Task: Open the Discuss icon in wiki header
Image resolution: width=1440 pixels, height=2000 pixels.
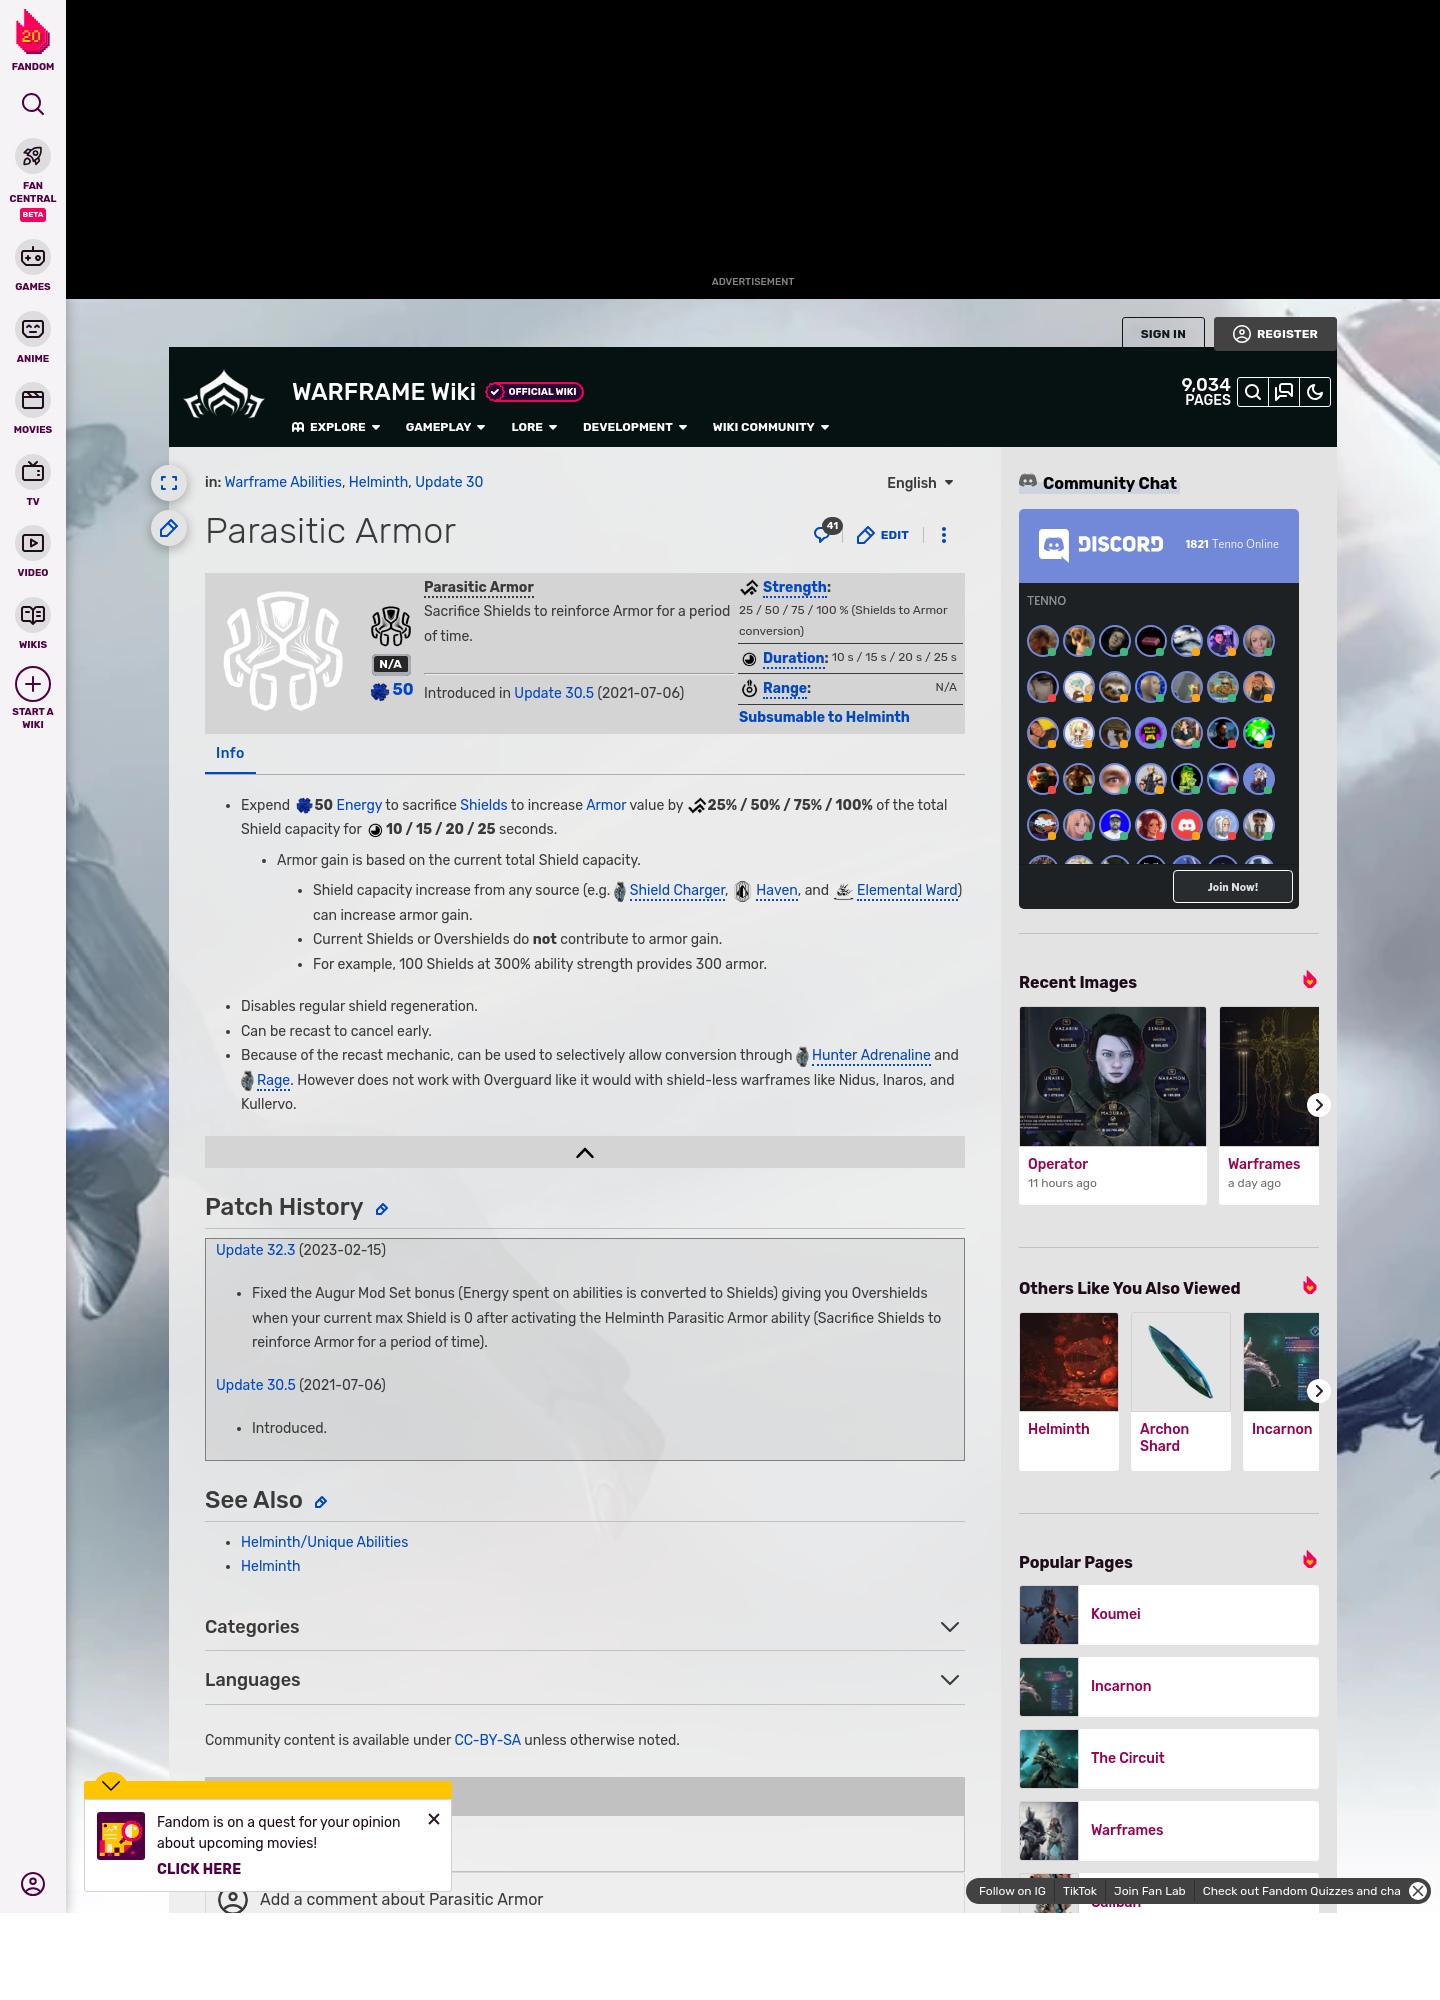Action: coord(1284,392)
